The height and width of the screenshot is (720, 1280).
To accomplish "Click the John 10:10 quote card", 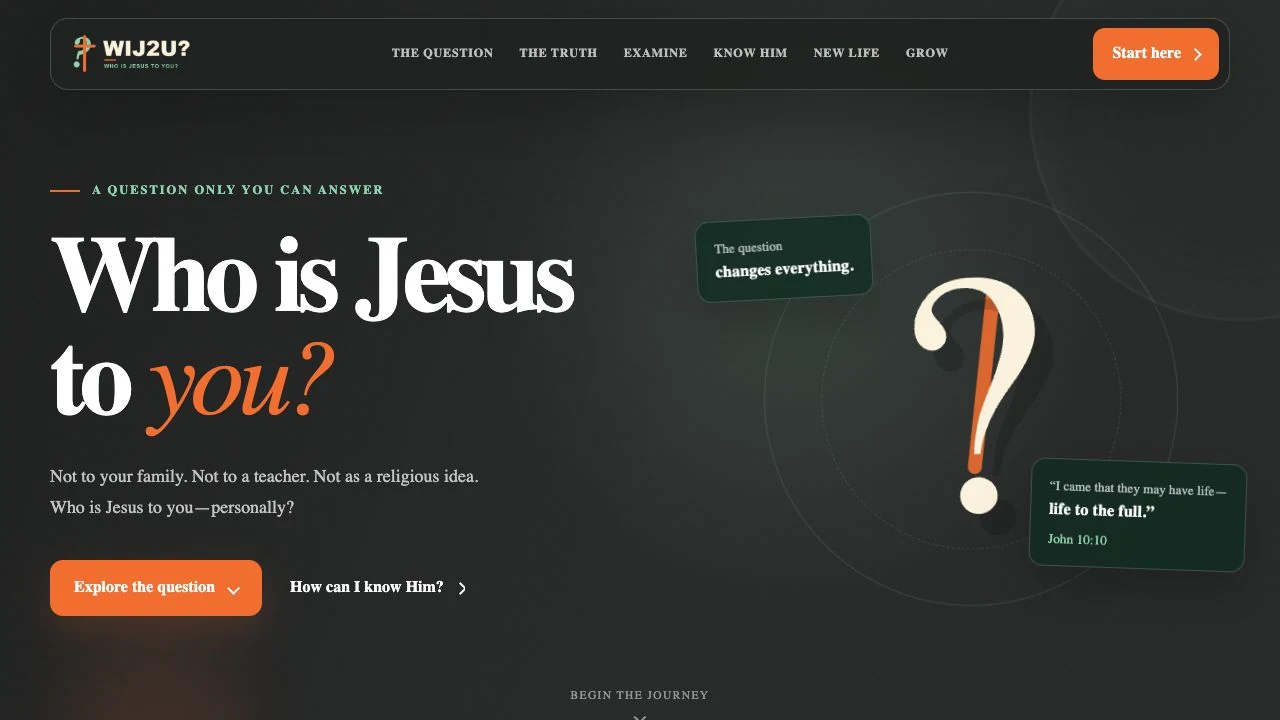I will (x=1138, y=514).
